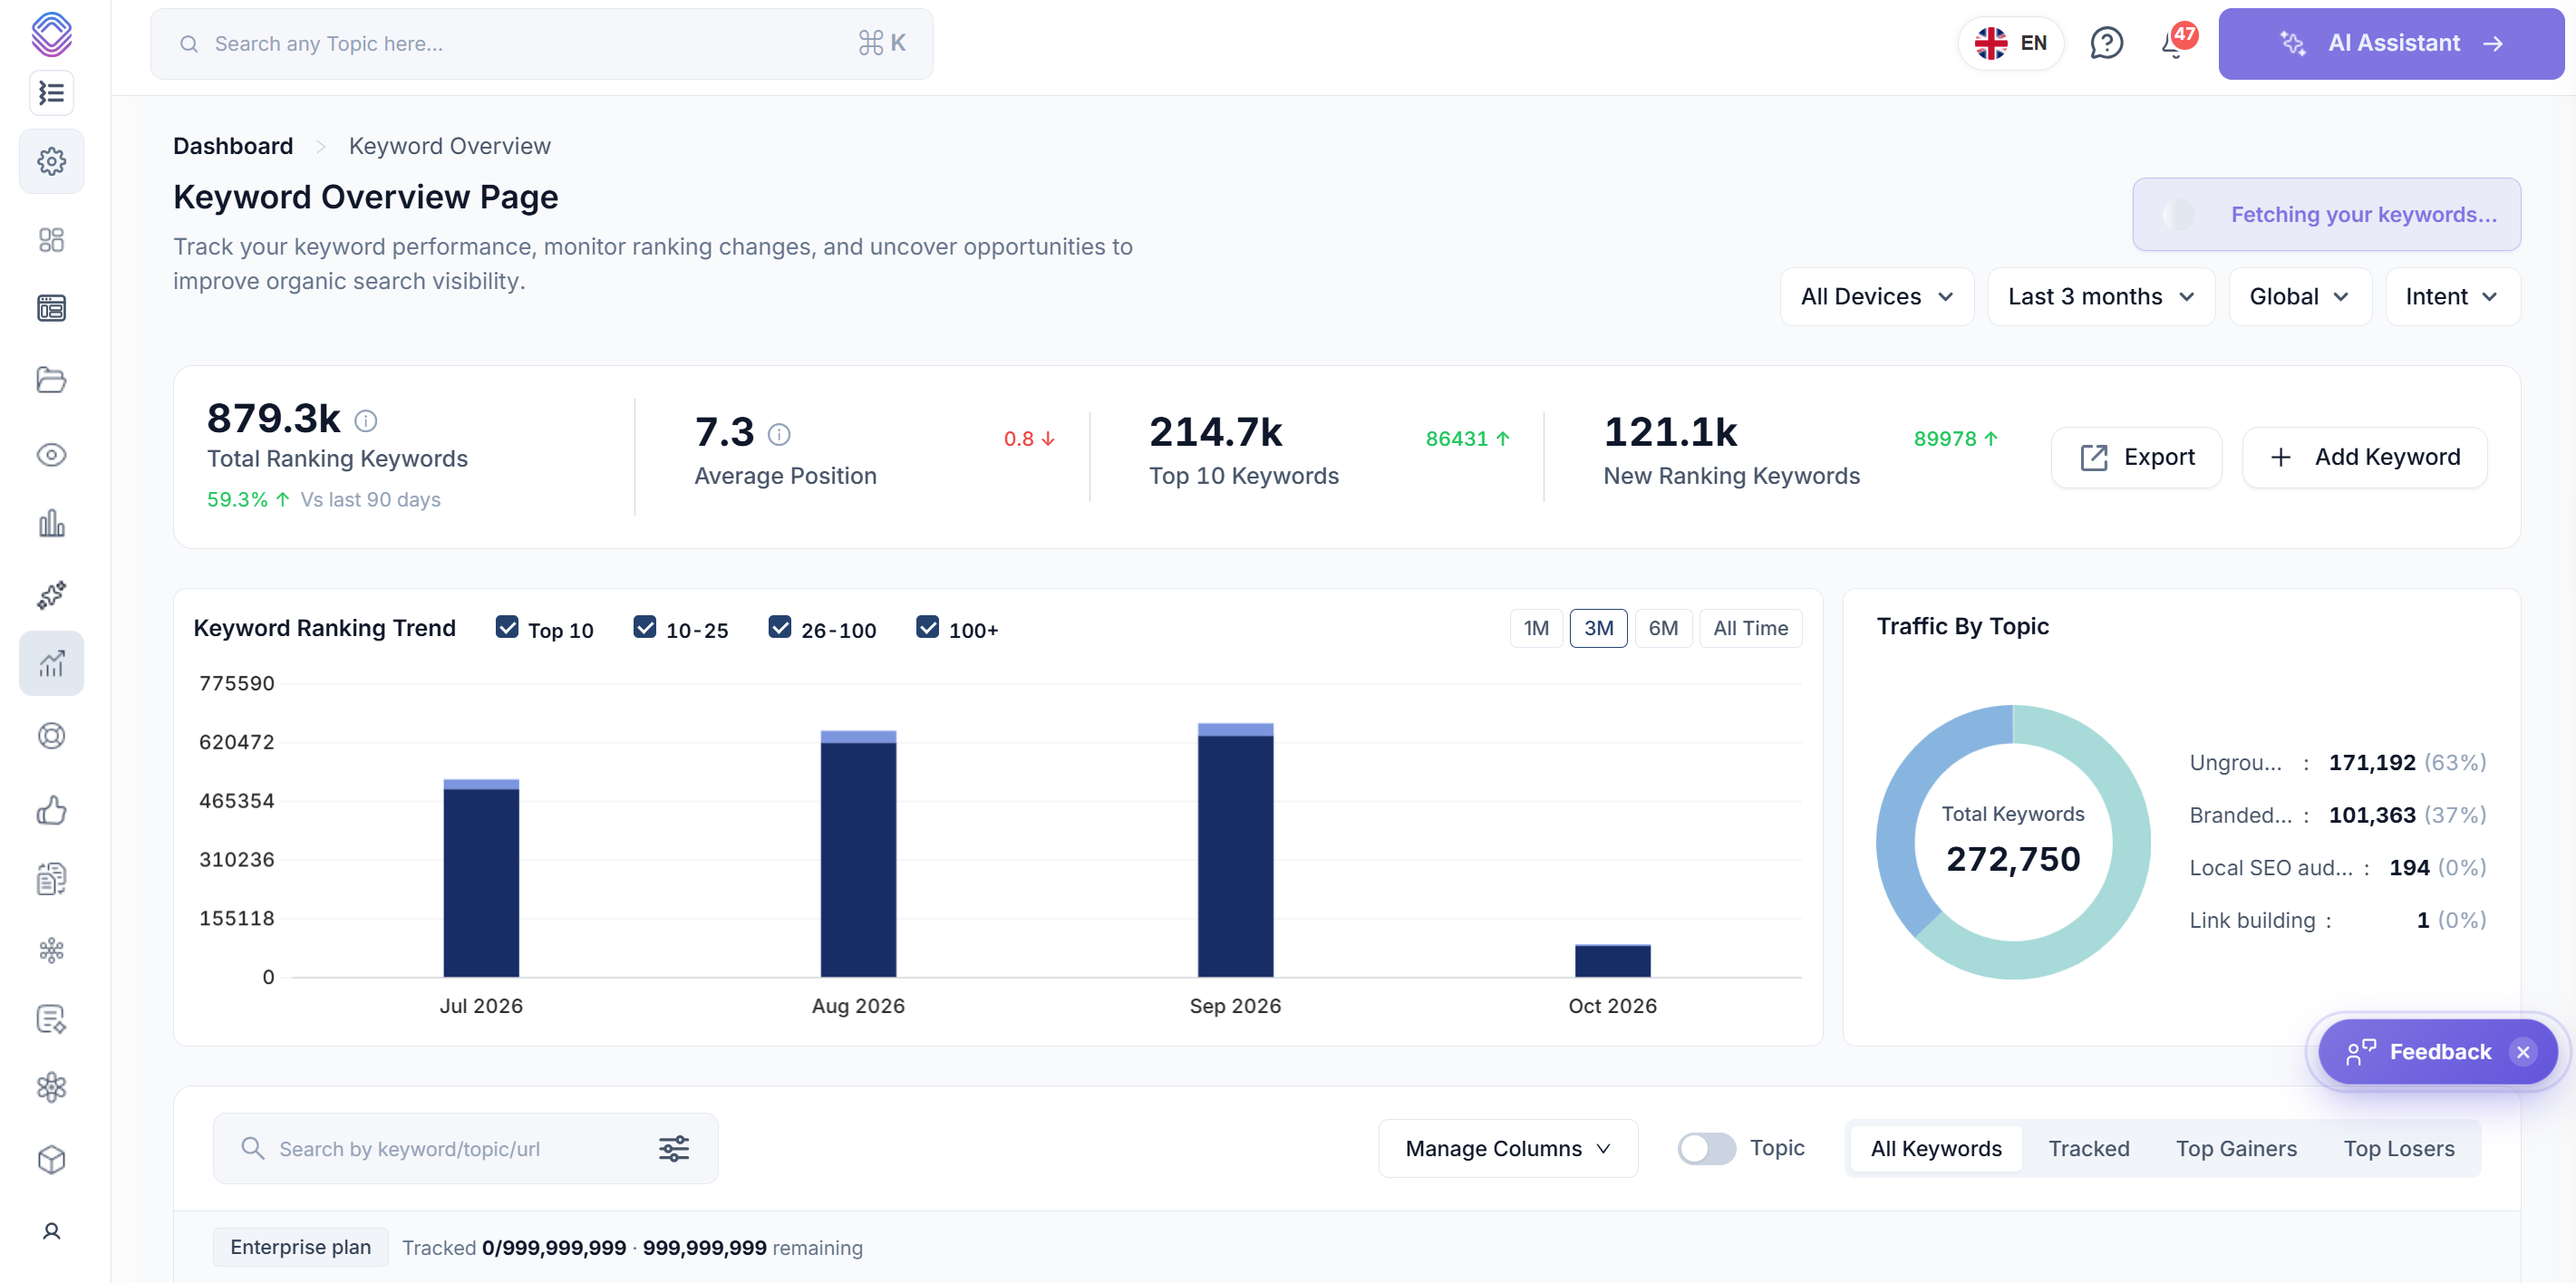Open the user profile icon in sidebar
The height and width of the screenshot is (1283, 2576).
51,1231
